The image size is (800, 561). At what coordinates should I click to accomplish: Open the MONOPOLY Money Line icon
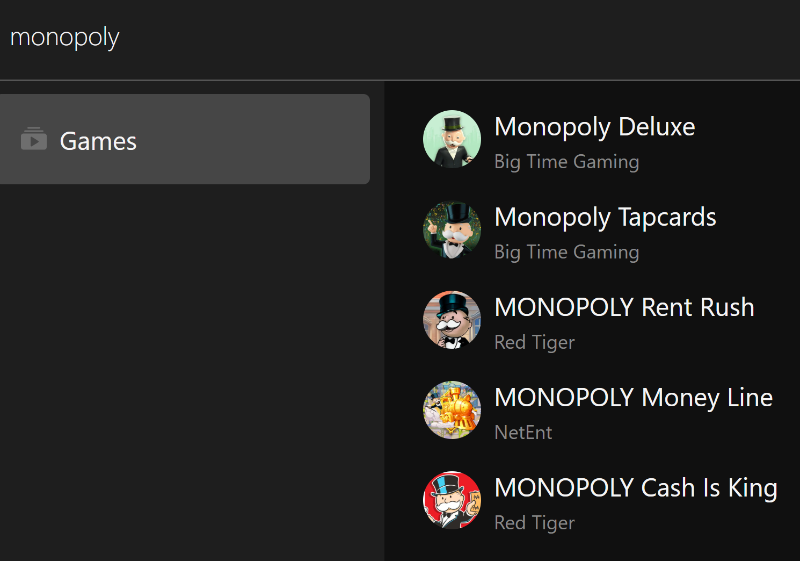pyautogui.click(x=452, y=410)
